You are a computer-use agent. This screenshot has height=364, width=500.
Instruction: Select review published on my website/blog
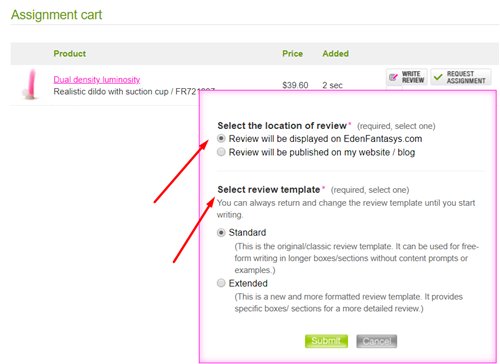tap(221, 152)
